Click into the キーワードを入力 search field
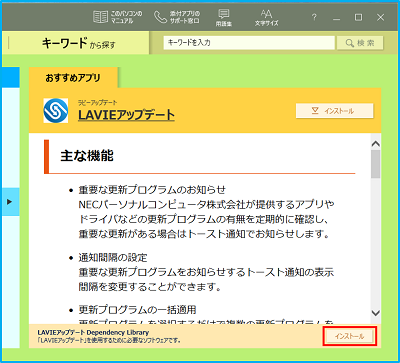This screenshot has width=400, height=363. pos(249,43)
